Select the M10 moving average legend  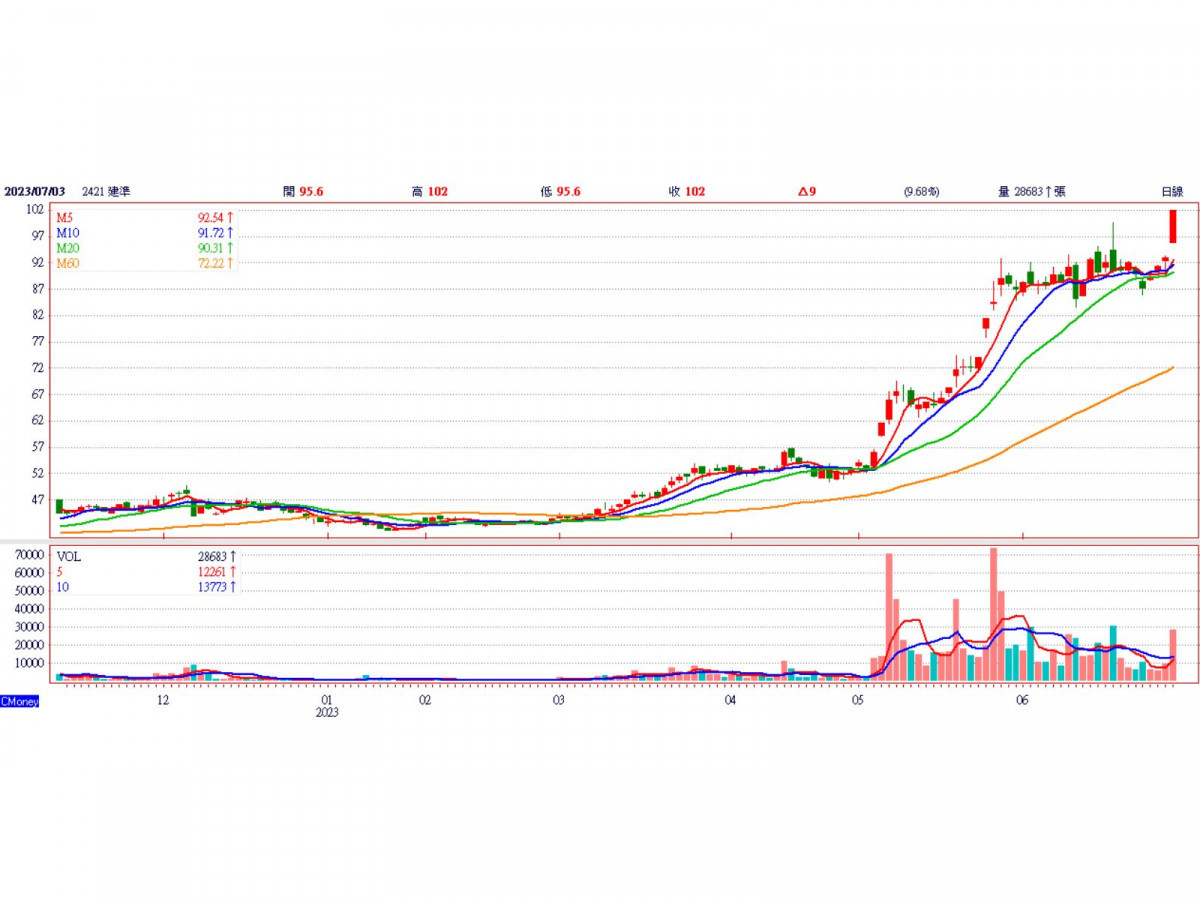(x=145, y=232)
